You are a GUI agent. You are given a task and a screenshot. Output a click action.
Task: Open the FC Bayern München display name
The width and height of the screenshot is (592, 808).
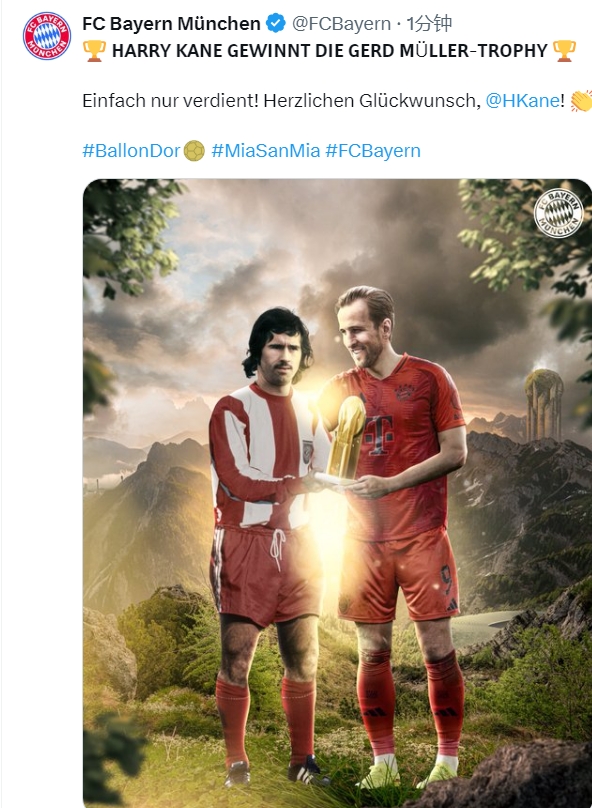tap(172, 23)
